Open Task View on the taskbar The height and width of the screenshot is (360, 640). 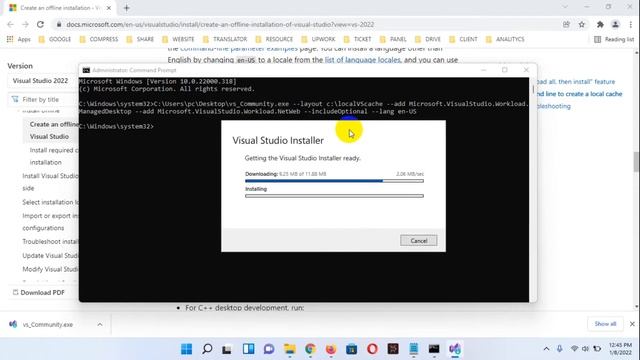(227, 349)
